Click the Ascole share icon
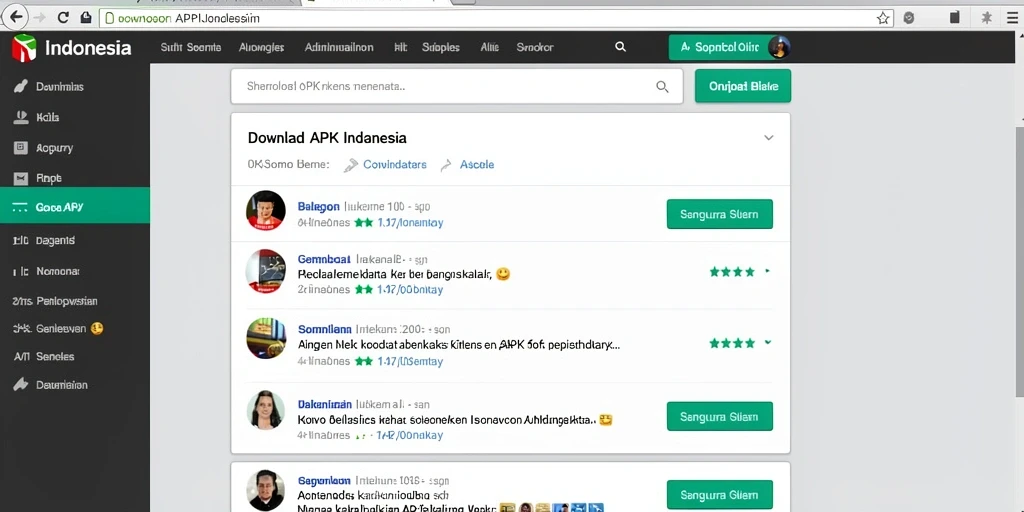The image size is (1024, 512). tap(446, 165)
